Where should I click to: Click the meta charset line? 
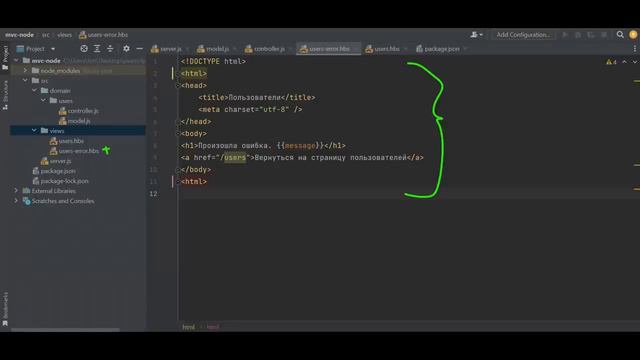250,109
